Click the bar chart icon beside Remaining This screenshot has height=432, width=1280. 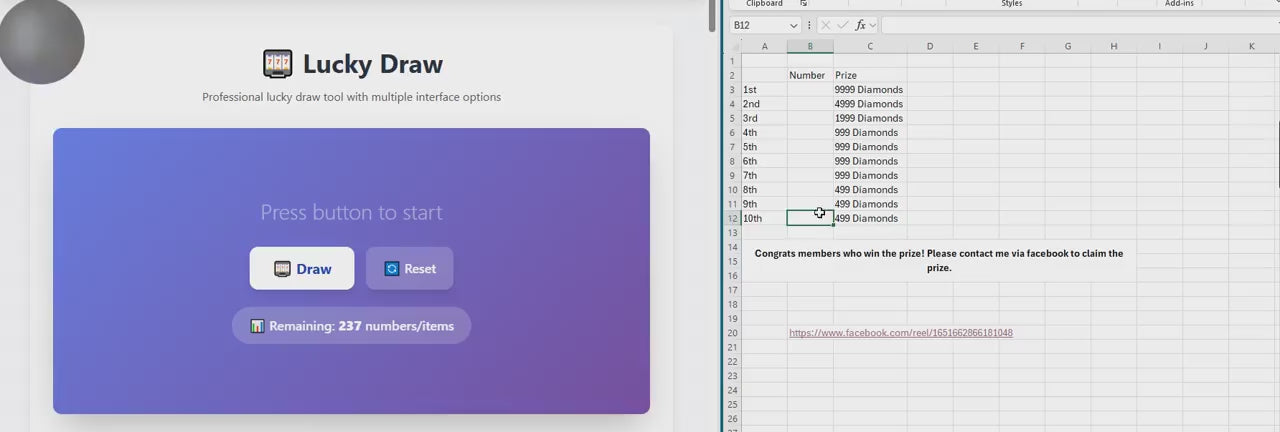[257, 326]
